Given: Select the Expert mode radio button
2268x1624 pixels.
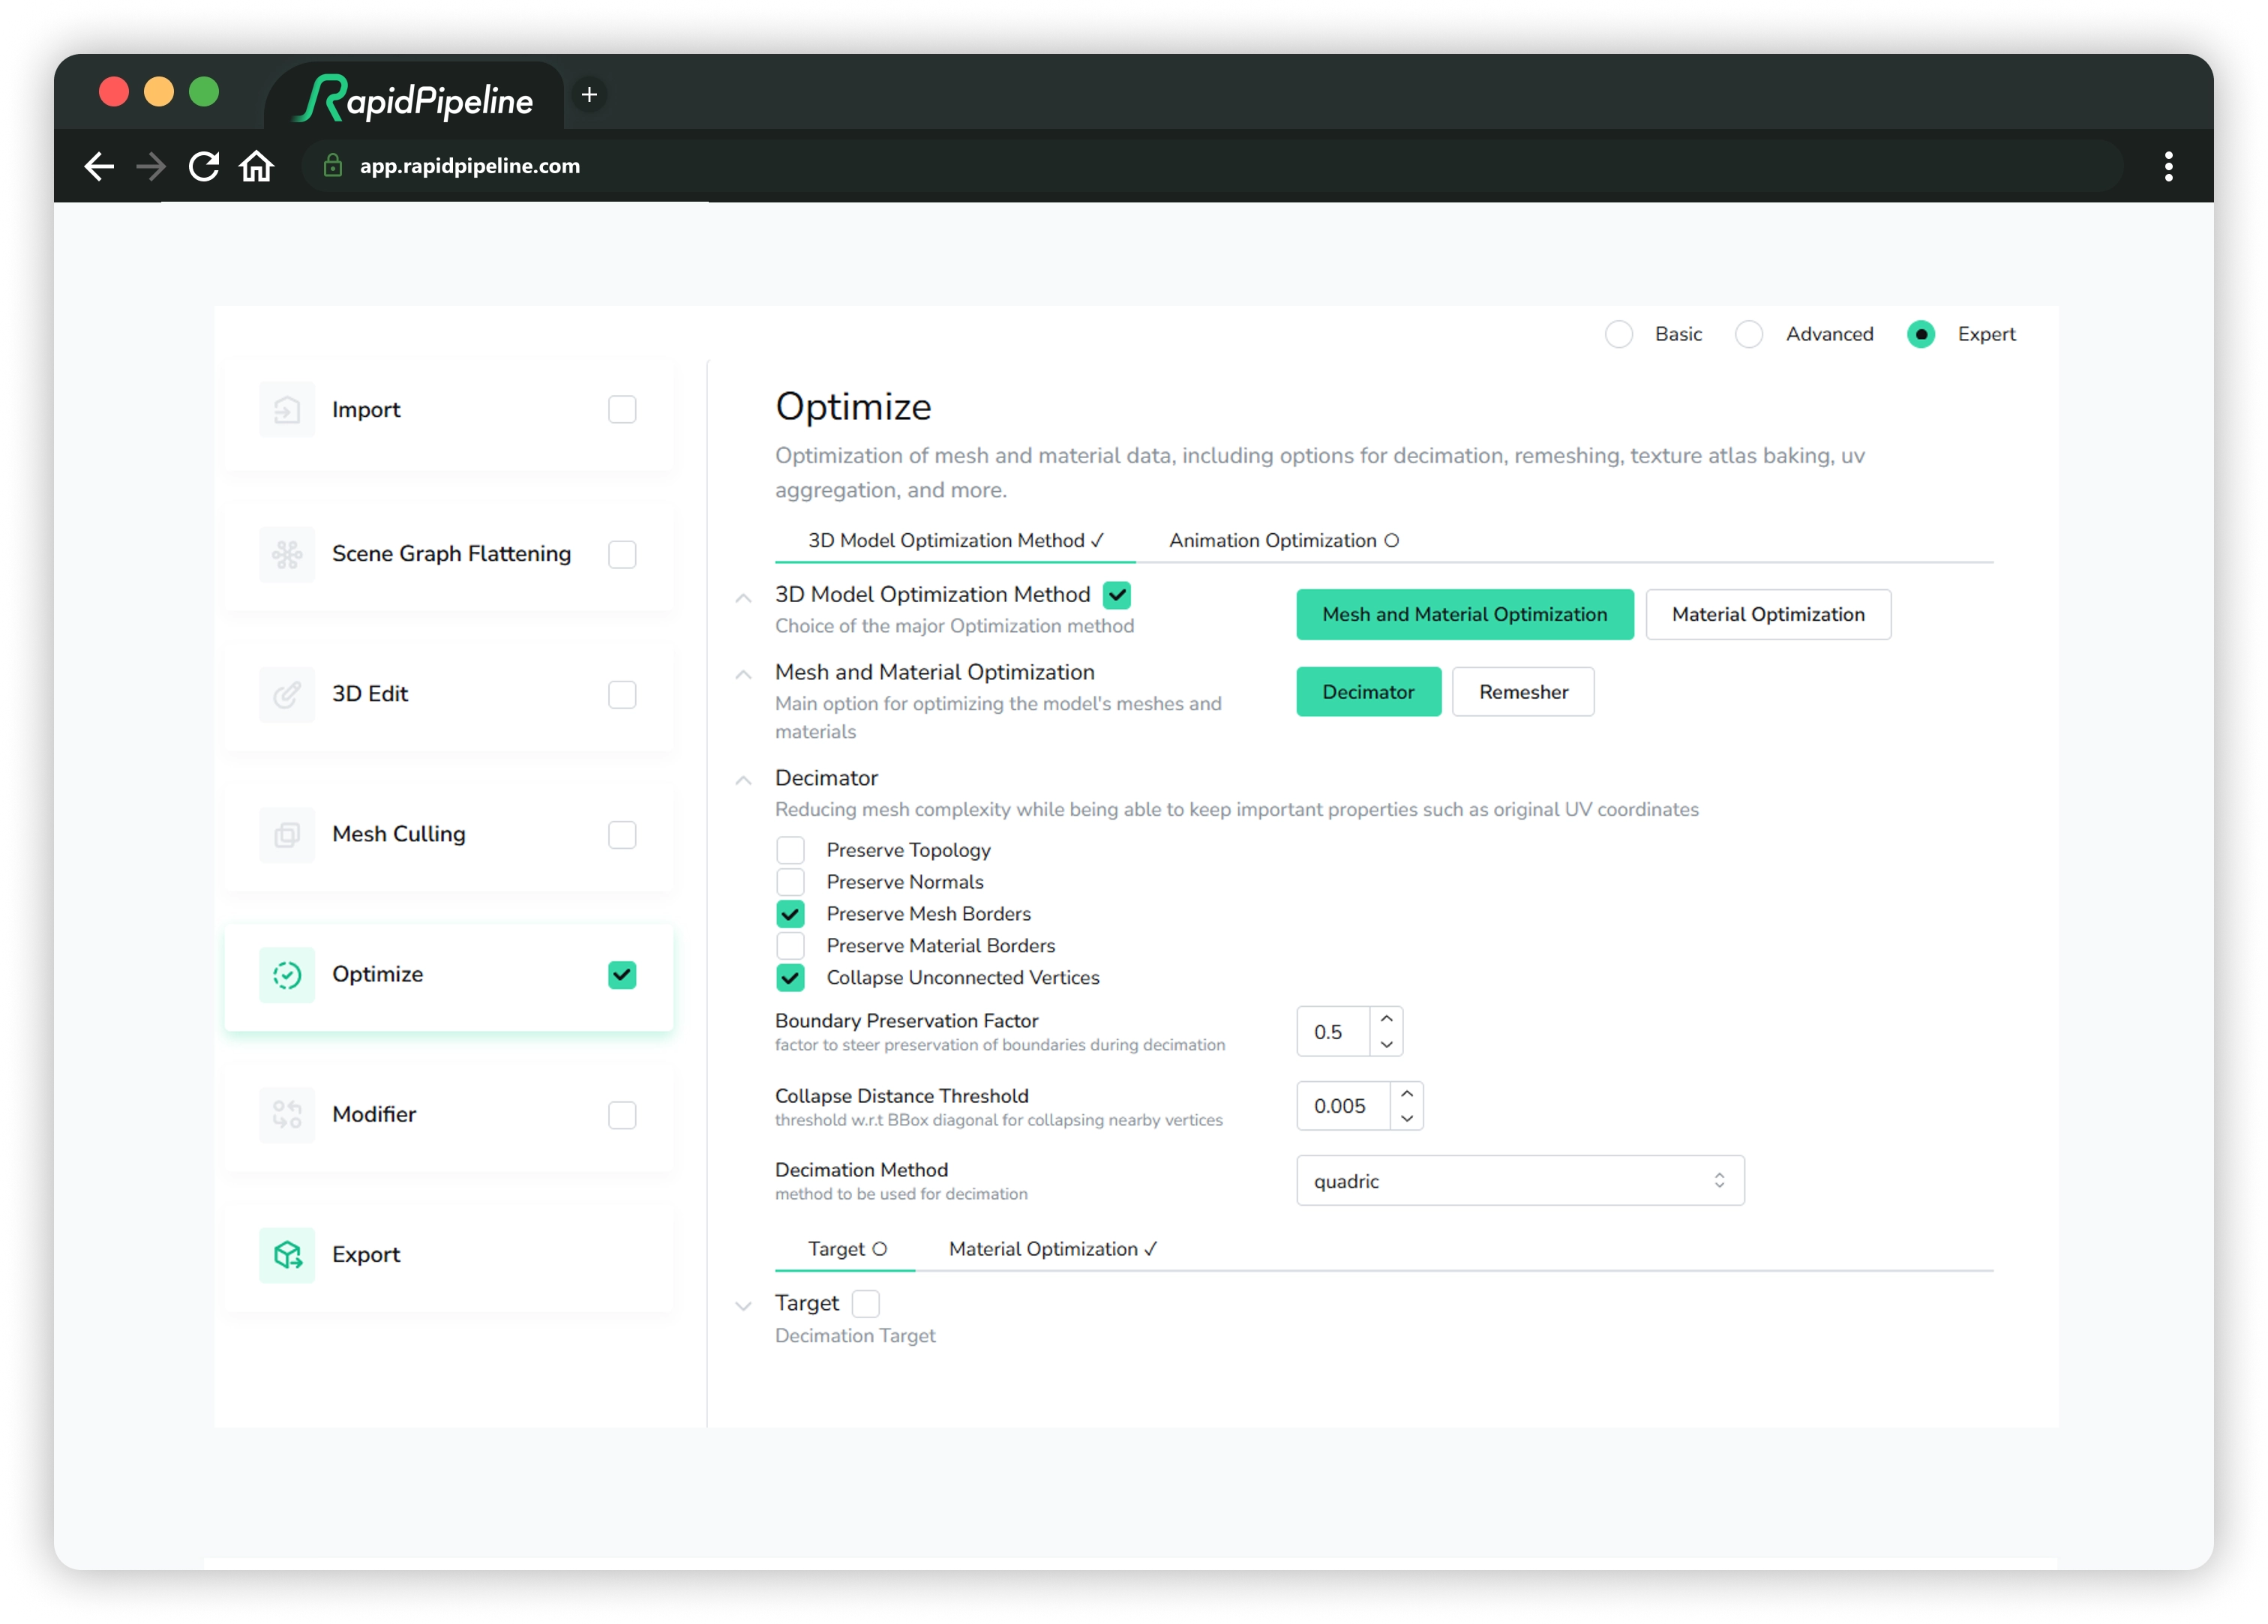Looking at the screenshot, I should click(1921, 334).
